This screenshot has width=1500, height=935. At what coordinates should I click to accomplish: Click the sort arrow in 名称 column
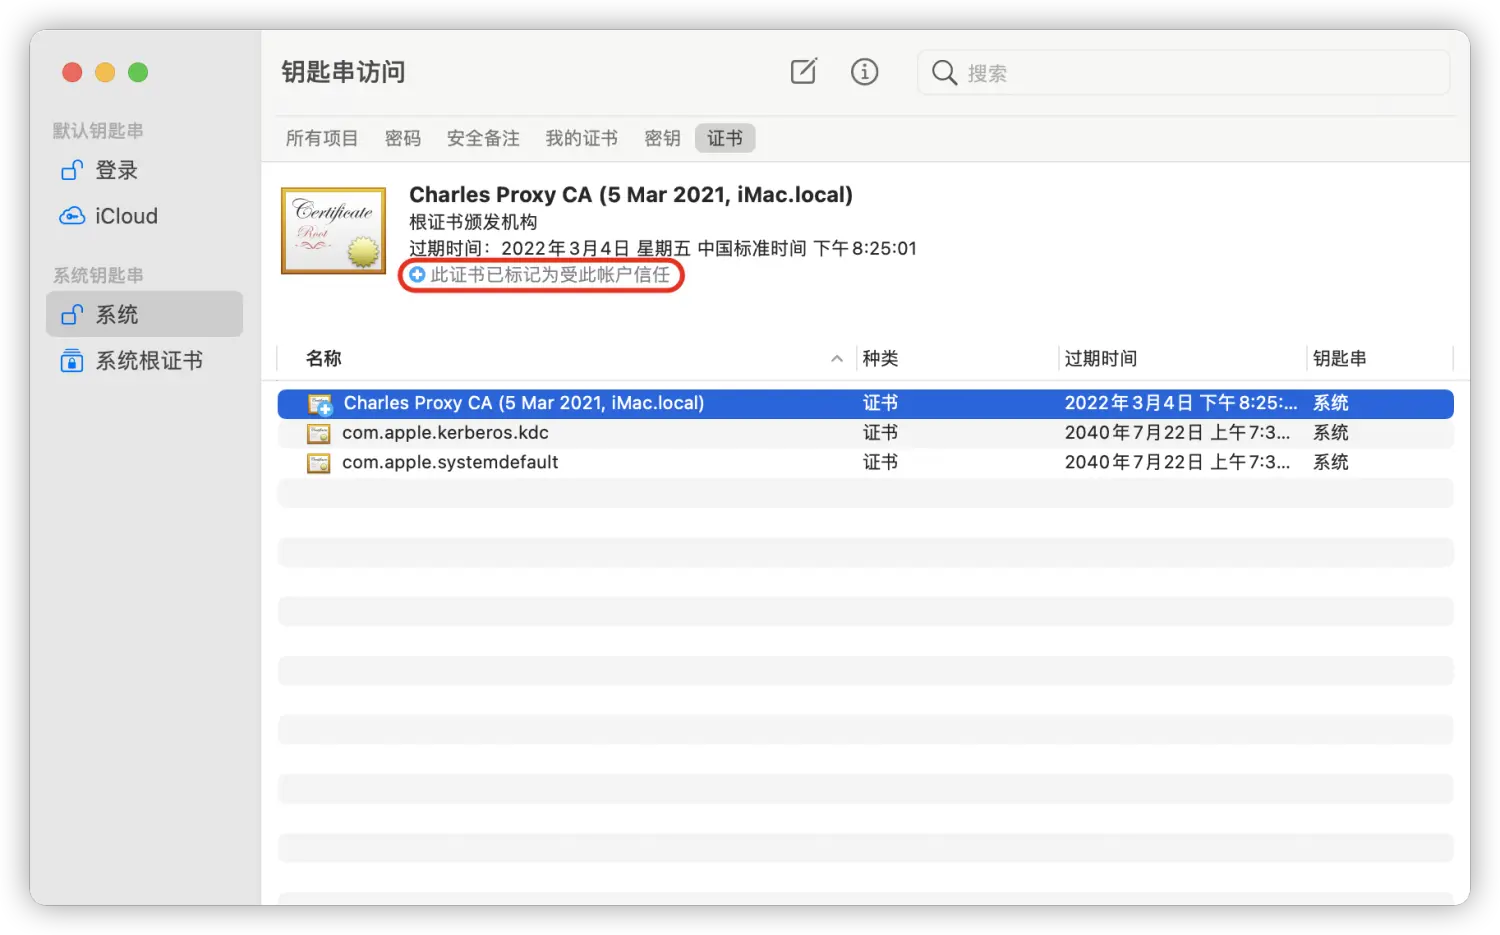[837, 359]
